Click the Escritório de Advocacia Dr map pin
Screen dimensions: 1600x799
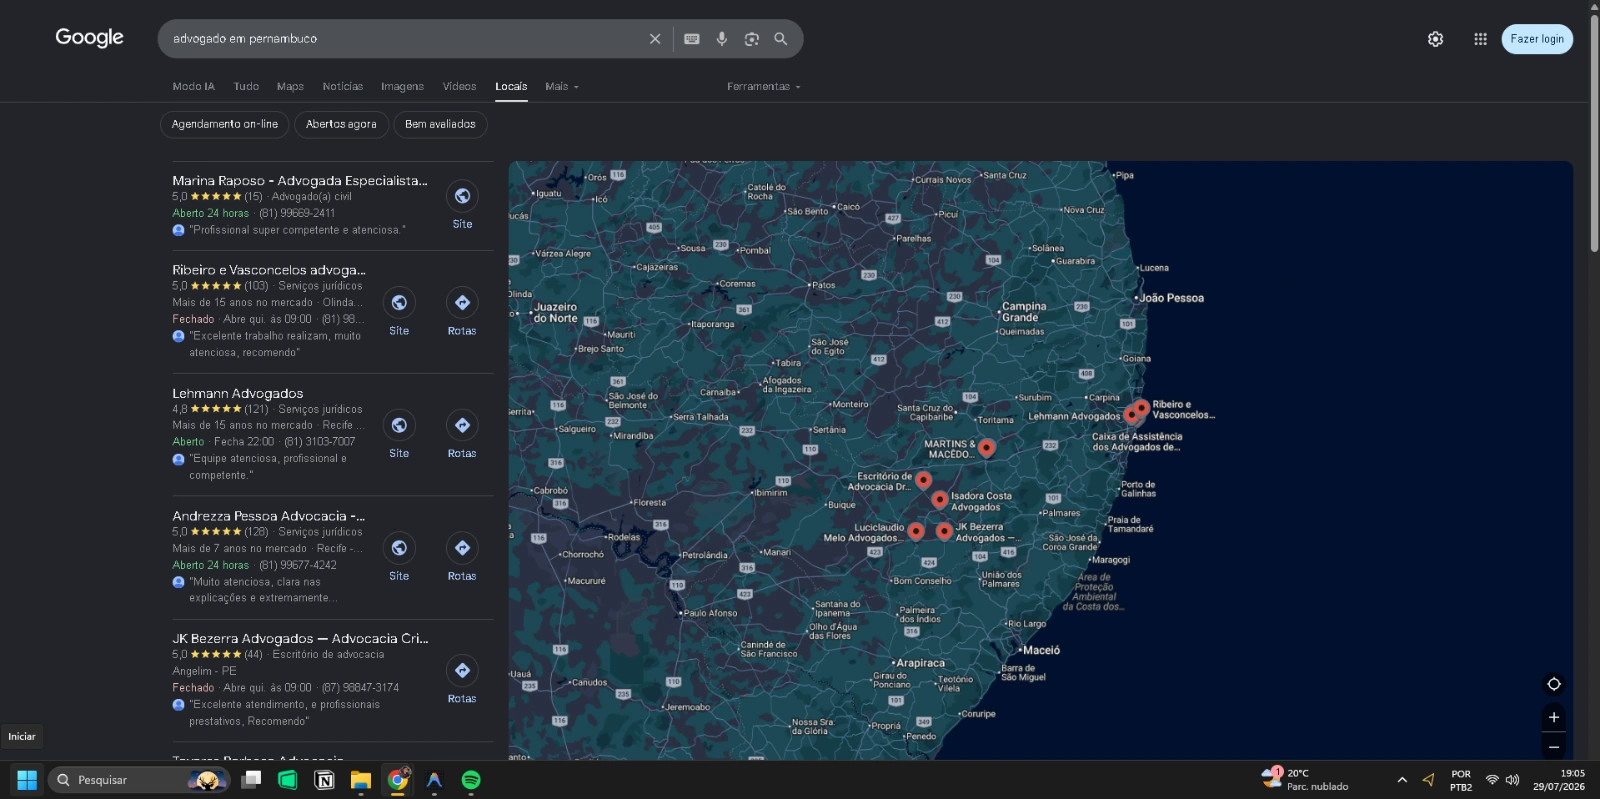(923, 480)
